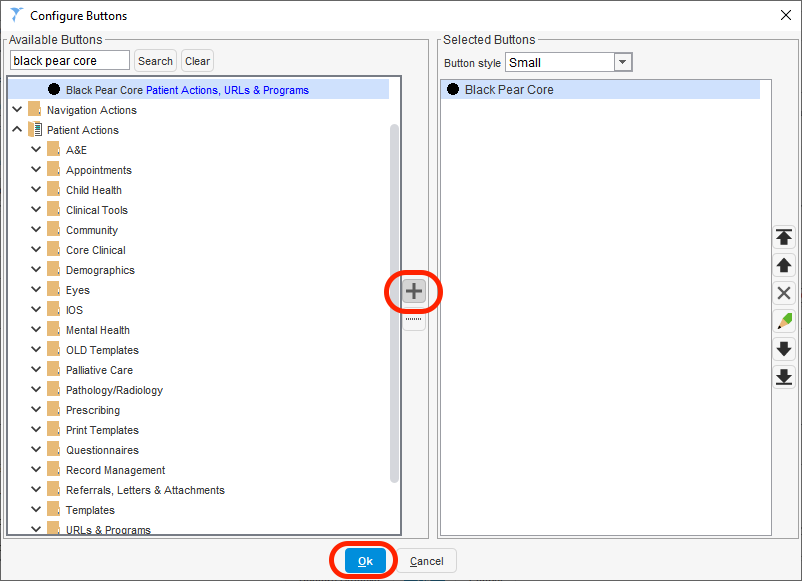Select the Eyes tree item
This screenshot has width=802, height=581.
tap(78, 290)
